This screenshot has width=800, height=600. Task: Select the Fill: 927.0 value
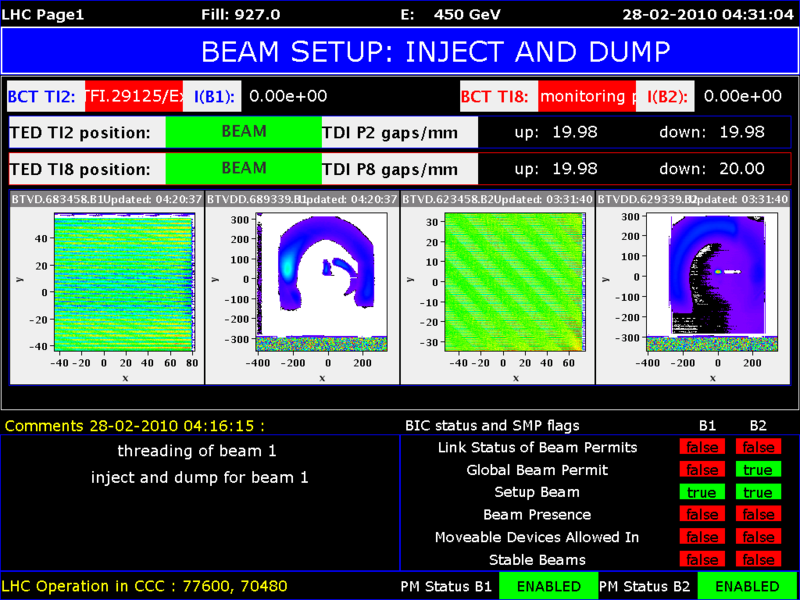241,15
